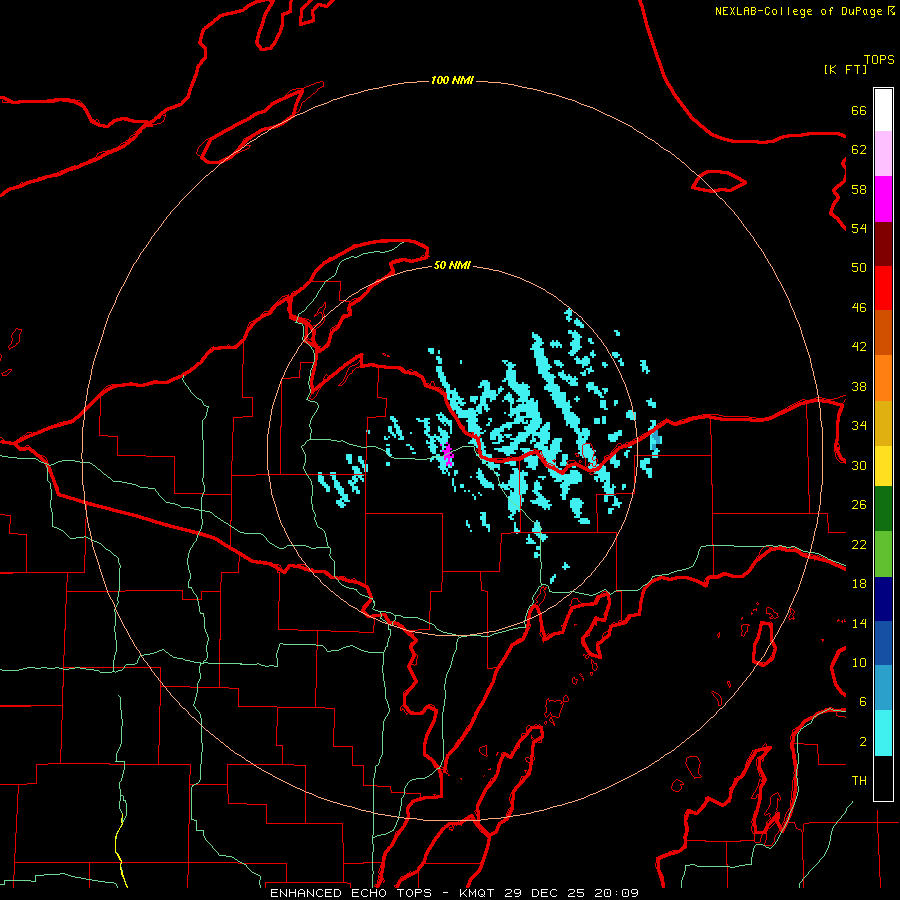Click the "100 NMI" range ring label
This screenshot has height=900, width=900.
[452, 80]
